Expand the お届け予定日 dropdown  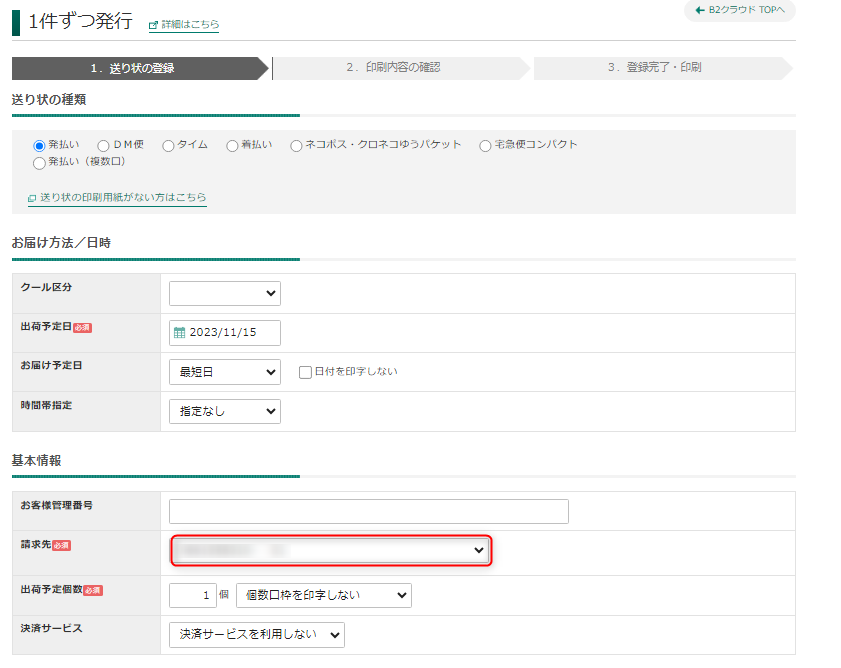(x=225, y=372)
